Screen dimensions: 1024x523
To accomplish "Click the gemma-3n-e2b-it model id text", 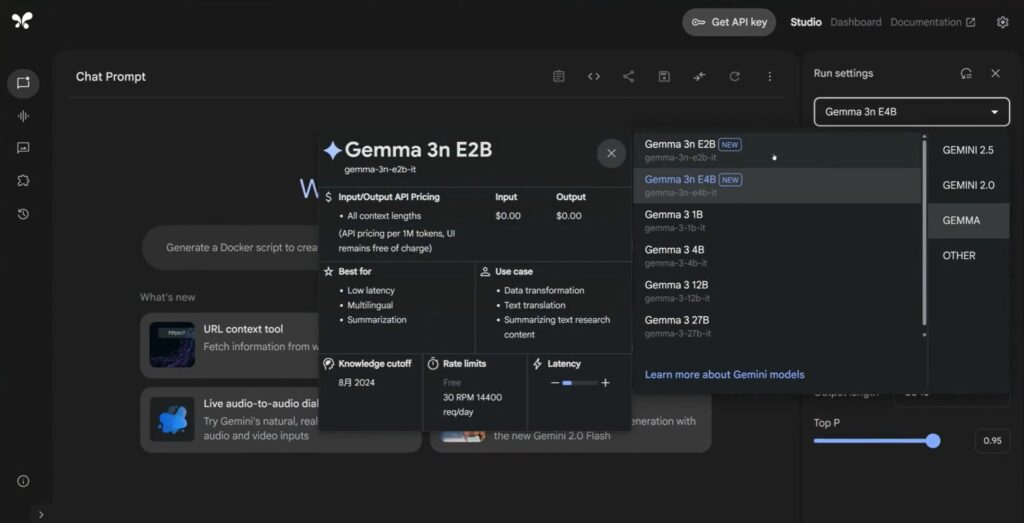I will [x=380, y=169].
